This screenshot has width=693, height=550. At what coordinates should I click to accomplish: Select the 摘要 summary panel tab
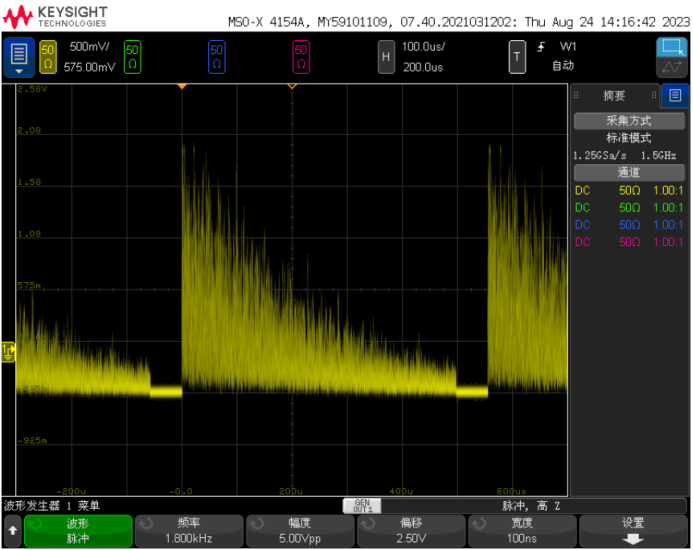tap(614, 96)
